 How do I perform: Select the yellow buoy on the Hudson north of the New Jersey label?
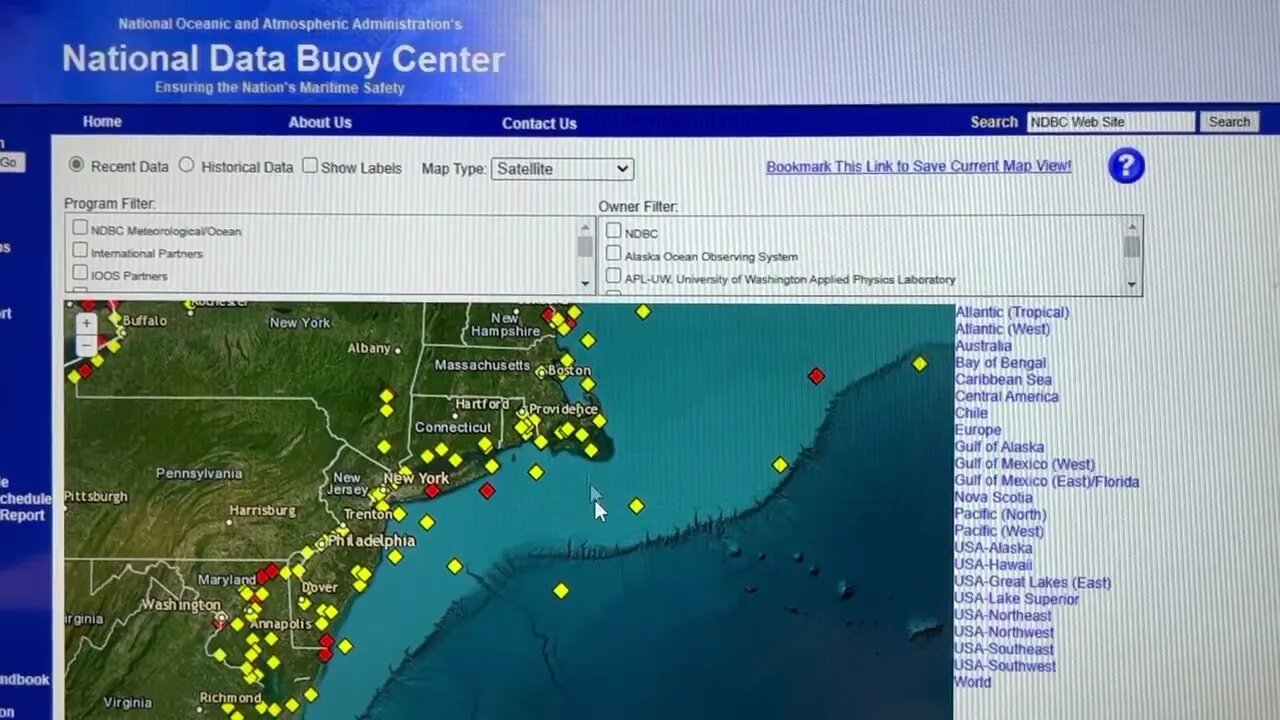(x=383, y=446)
